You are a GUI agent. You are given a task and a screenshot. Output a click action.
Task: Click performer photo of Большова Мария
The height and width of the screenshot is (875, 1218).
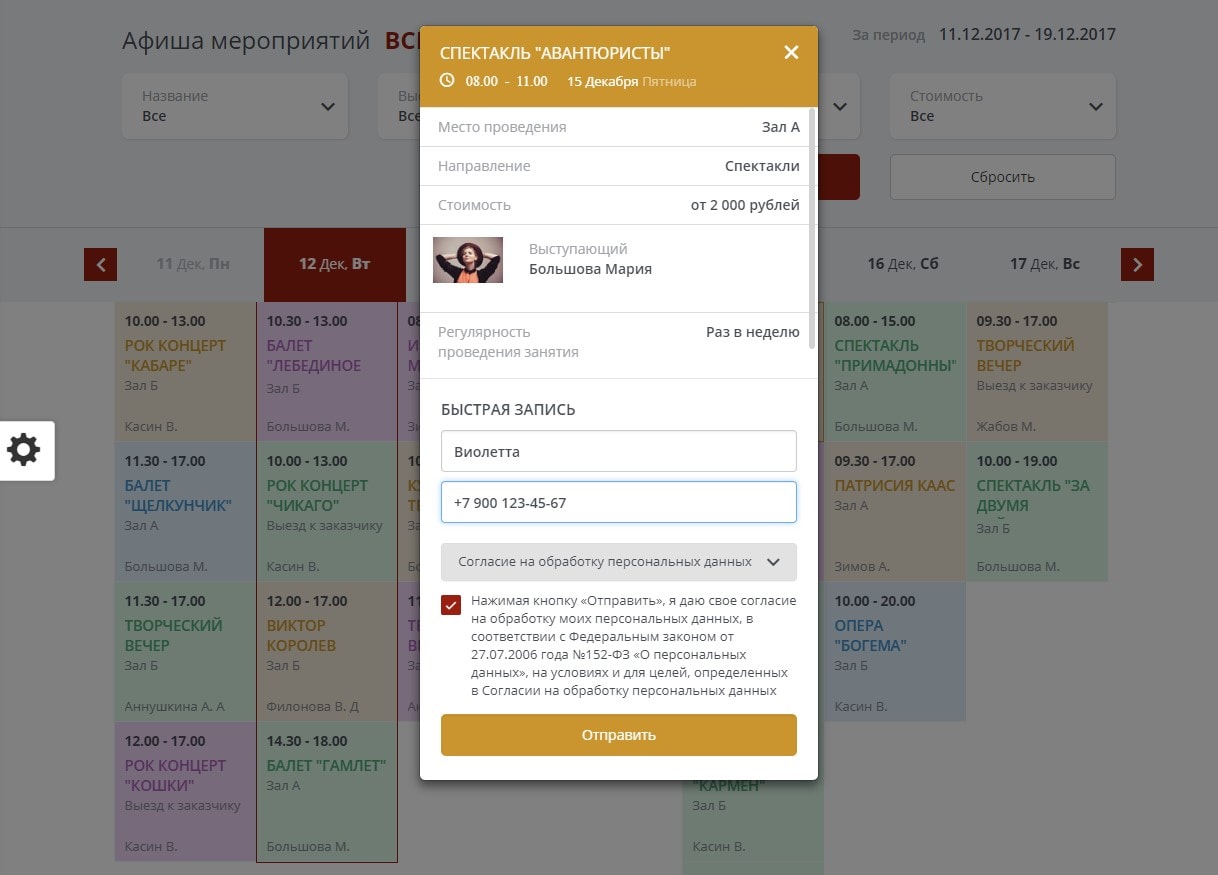(x=467, y=260)
